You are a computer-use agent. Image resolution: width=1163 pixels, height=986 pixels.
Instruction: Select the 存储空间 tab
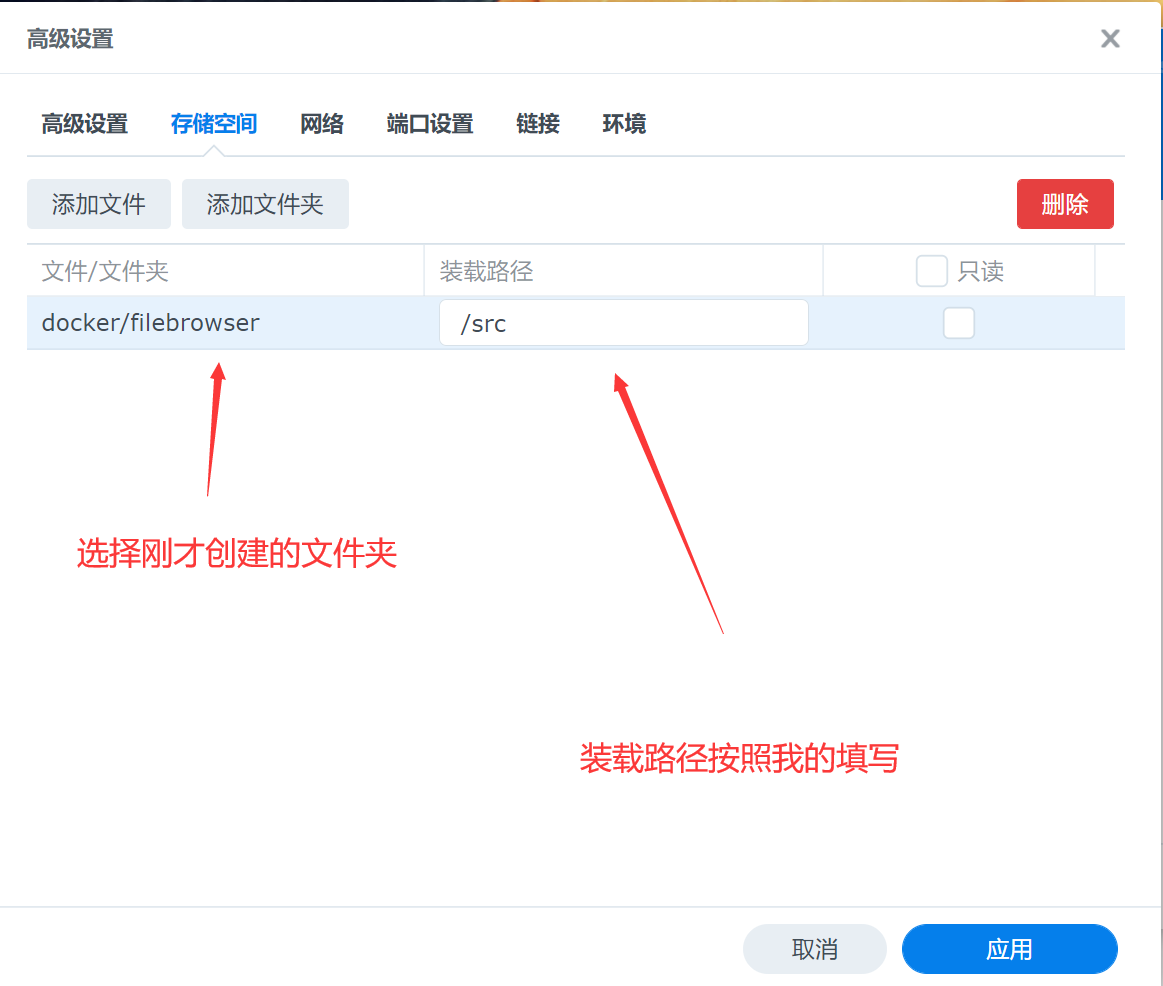point(214,124)
